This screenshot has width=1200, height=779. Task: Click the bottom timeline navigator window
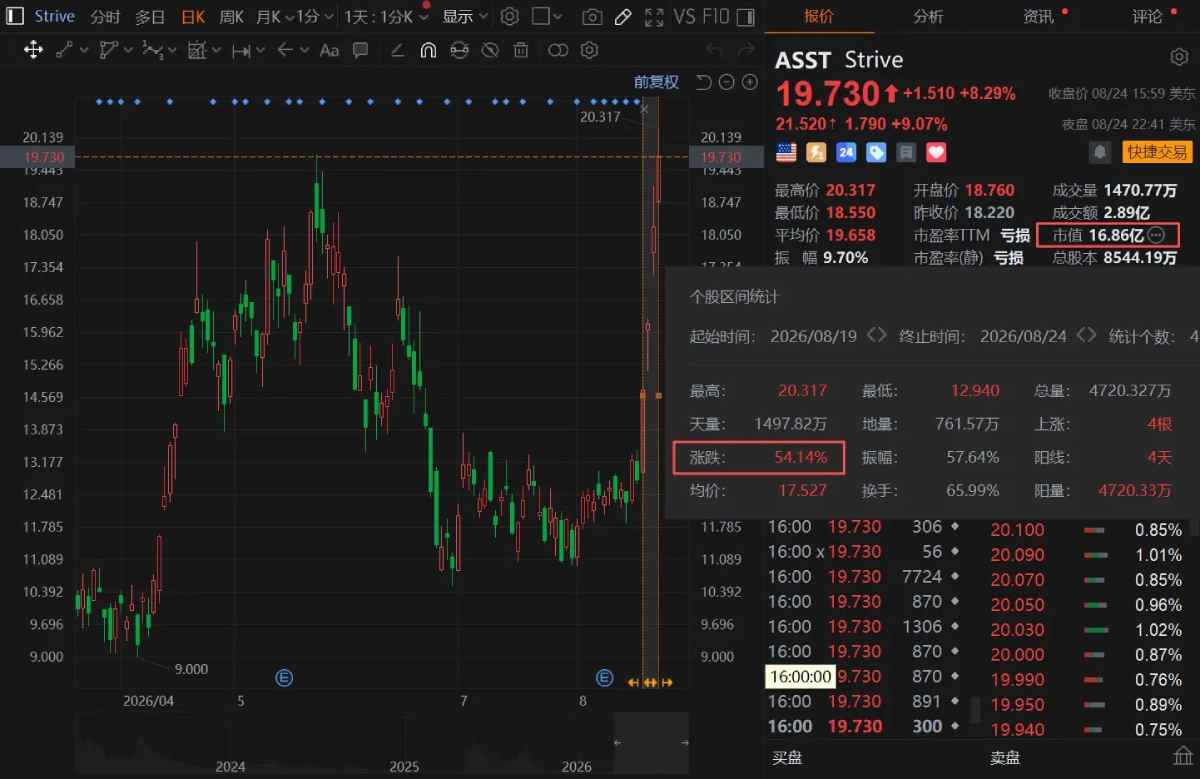click(652, 743)
